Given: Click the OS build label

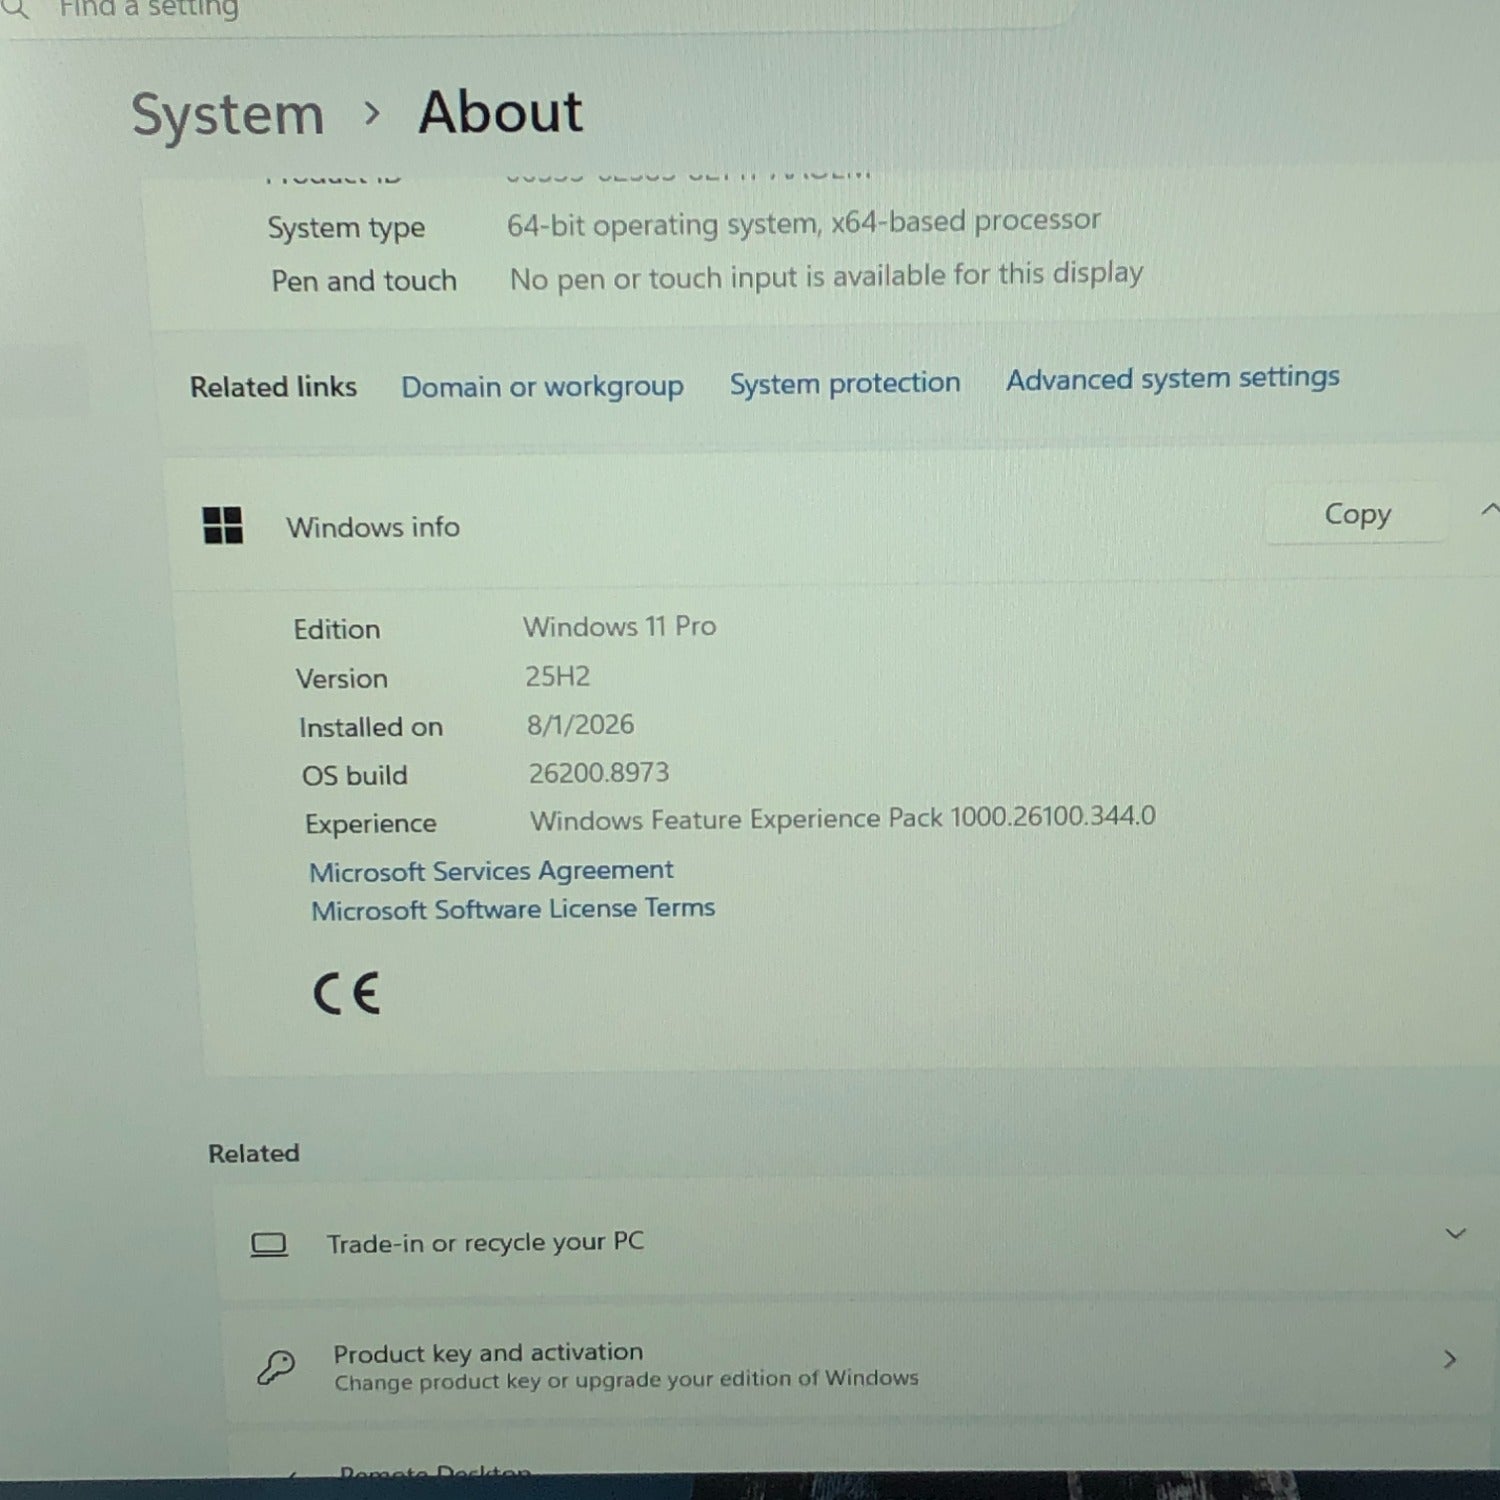Looking at the screenshot, I should tap(355, 775).
